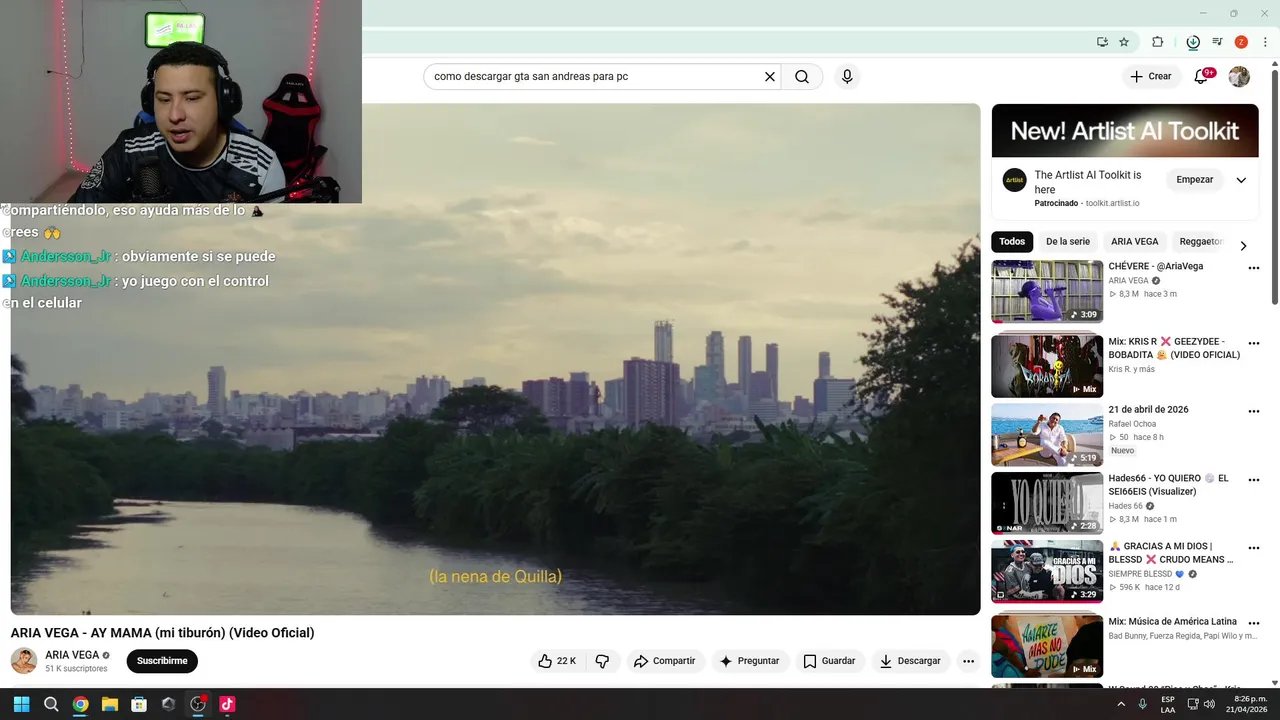
Task: Like the video with 22 K thumbs up
Action: coord(557,661)
